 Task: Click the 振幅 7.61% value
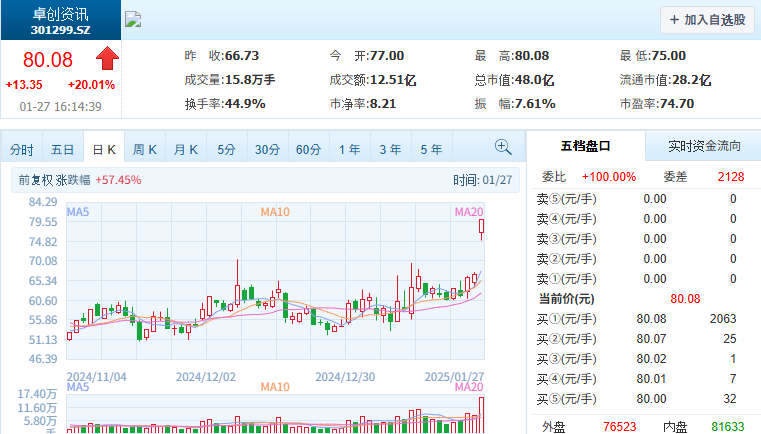click(x=535, y=104)
